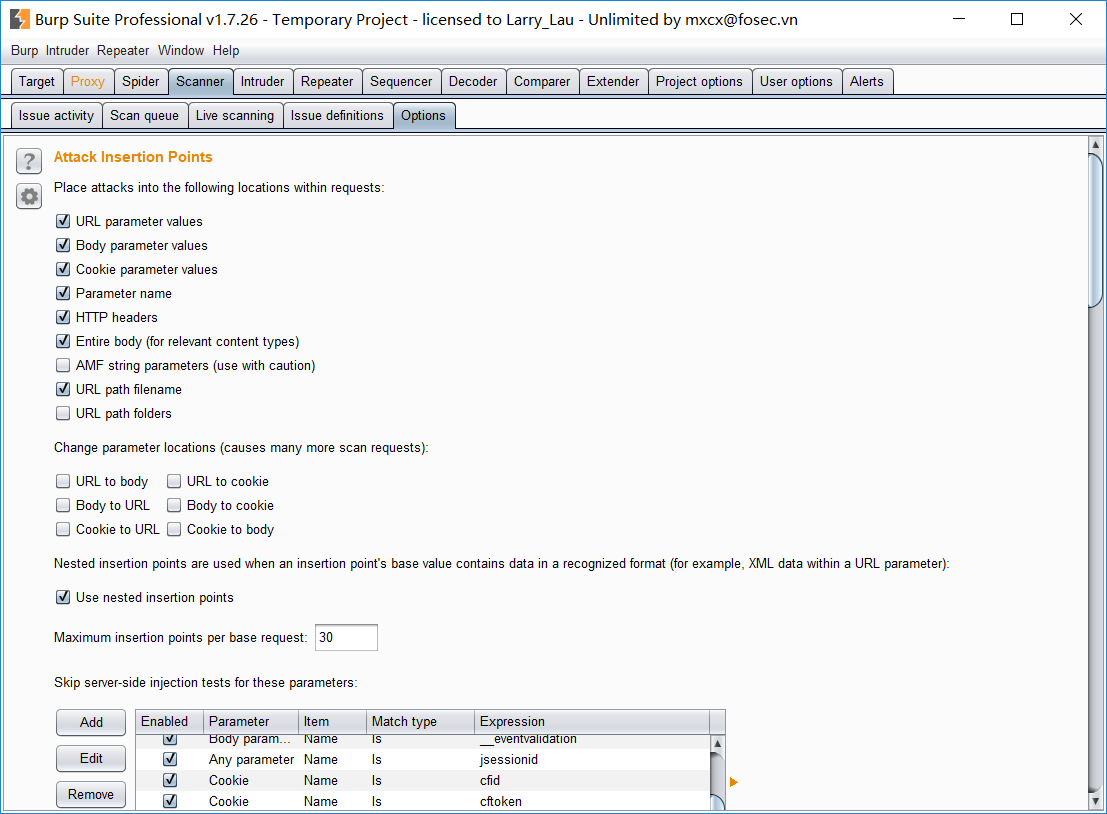1107x814 pixels.
Task: Go to Project options tab
Action: pyautogui.click(x=699, y=81)
